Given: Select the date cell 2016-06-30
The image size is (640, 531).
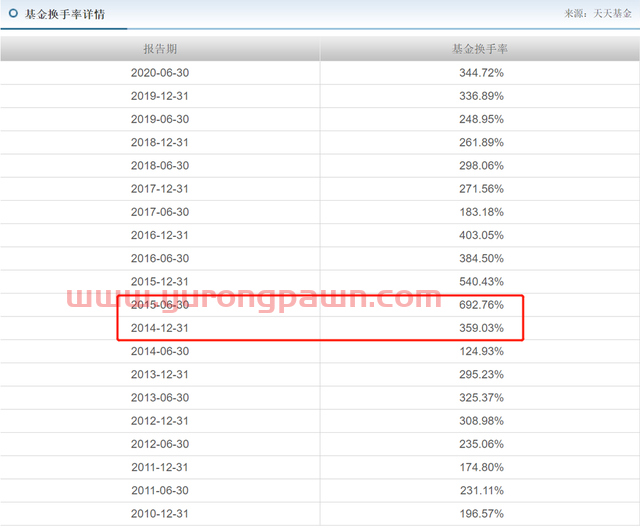Looking at the screenshot, I should [x=160, y=258].
